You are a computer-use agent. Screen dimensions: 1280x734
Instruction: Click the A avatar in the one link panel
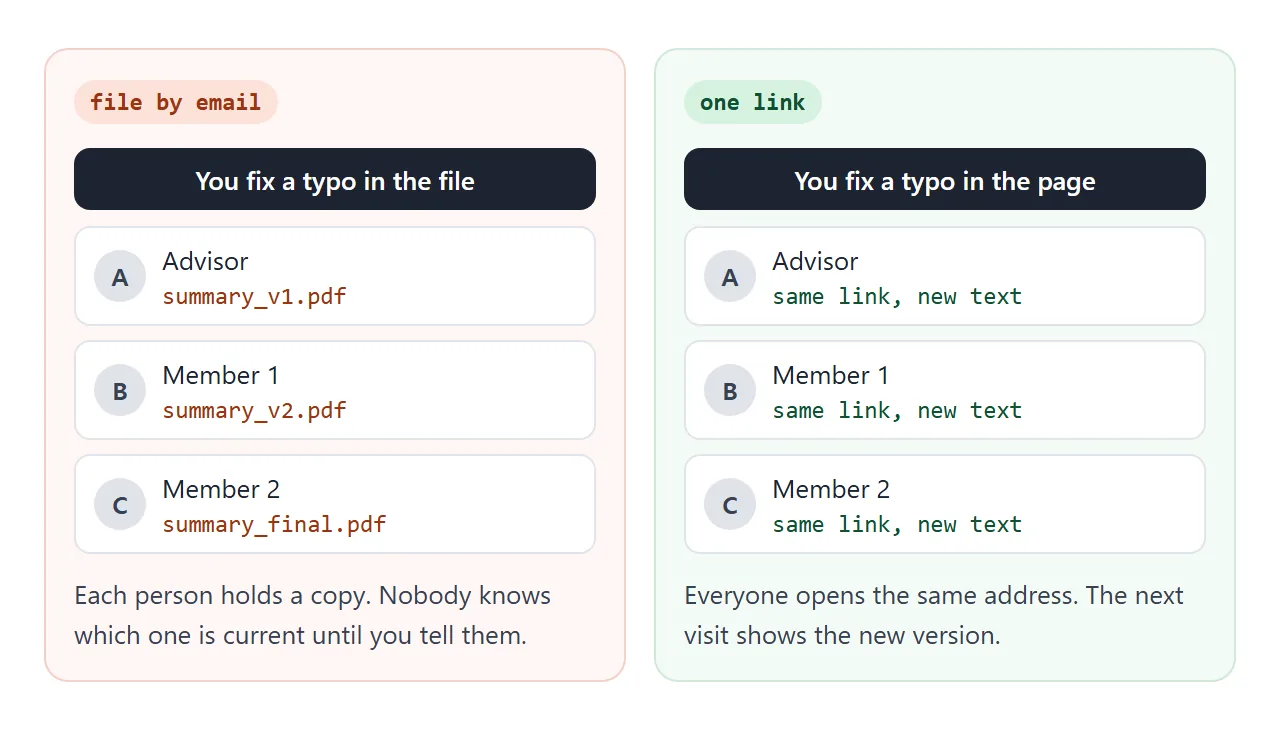[730, 277]
